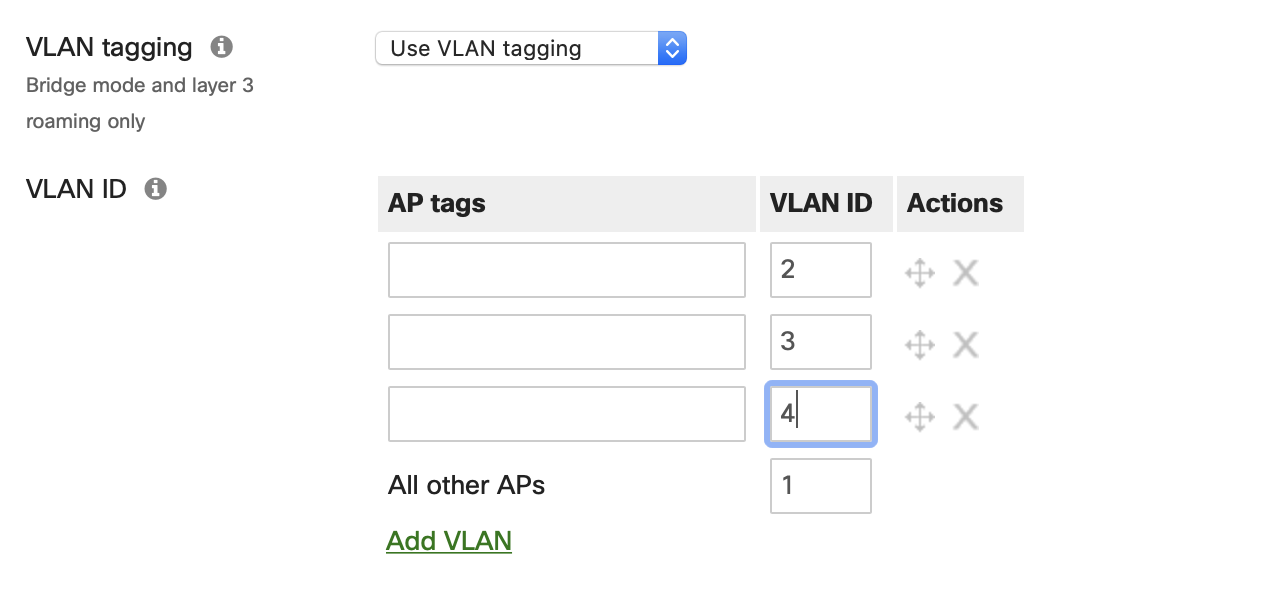Remove the VLAN 4 row
This screenshot has width=1274, height=596.
pyautogui.click(x=964, y=416)
